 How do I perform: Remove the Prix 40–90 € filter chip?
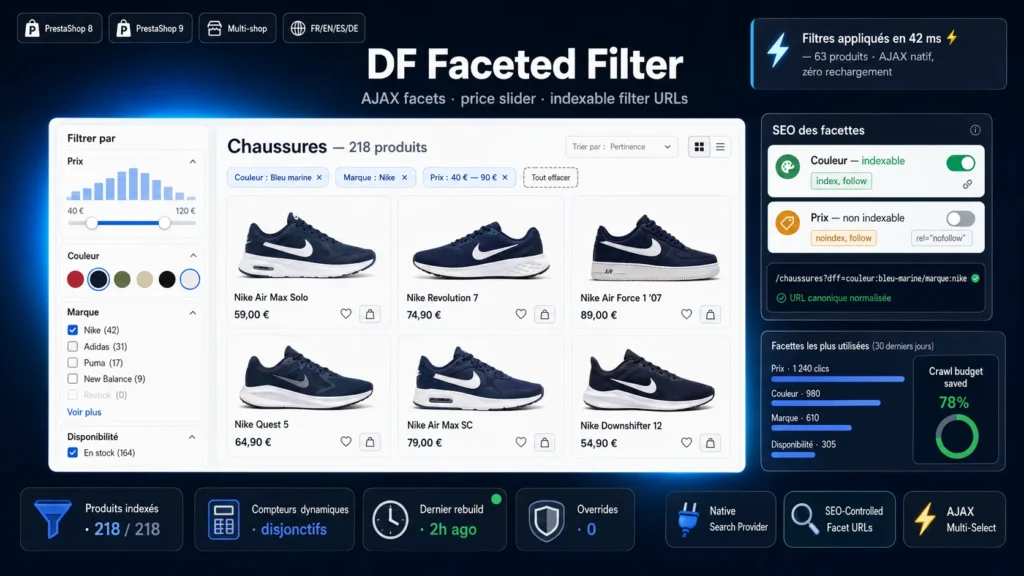tap(505, 178)
